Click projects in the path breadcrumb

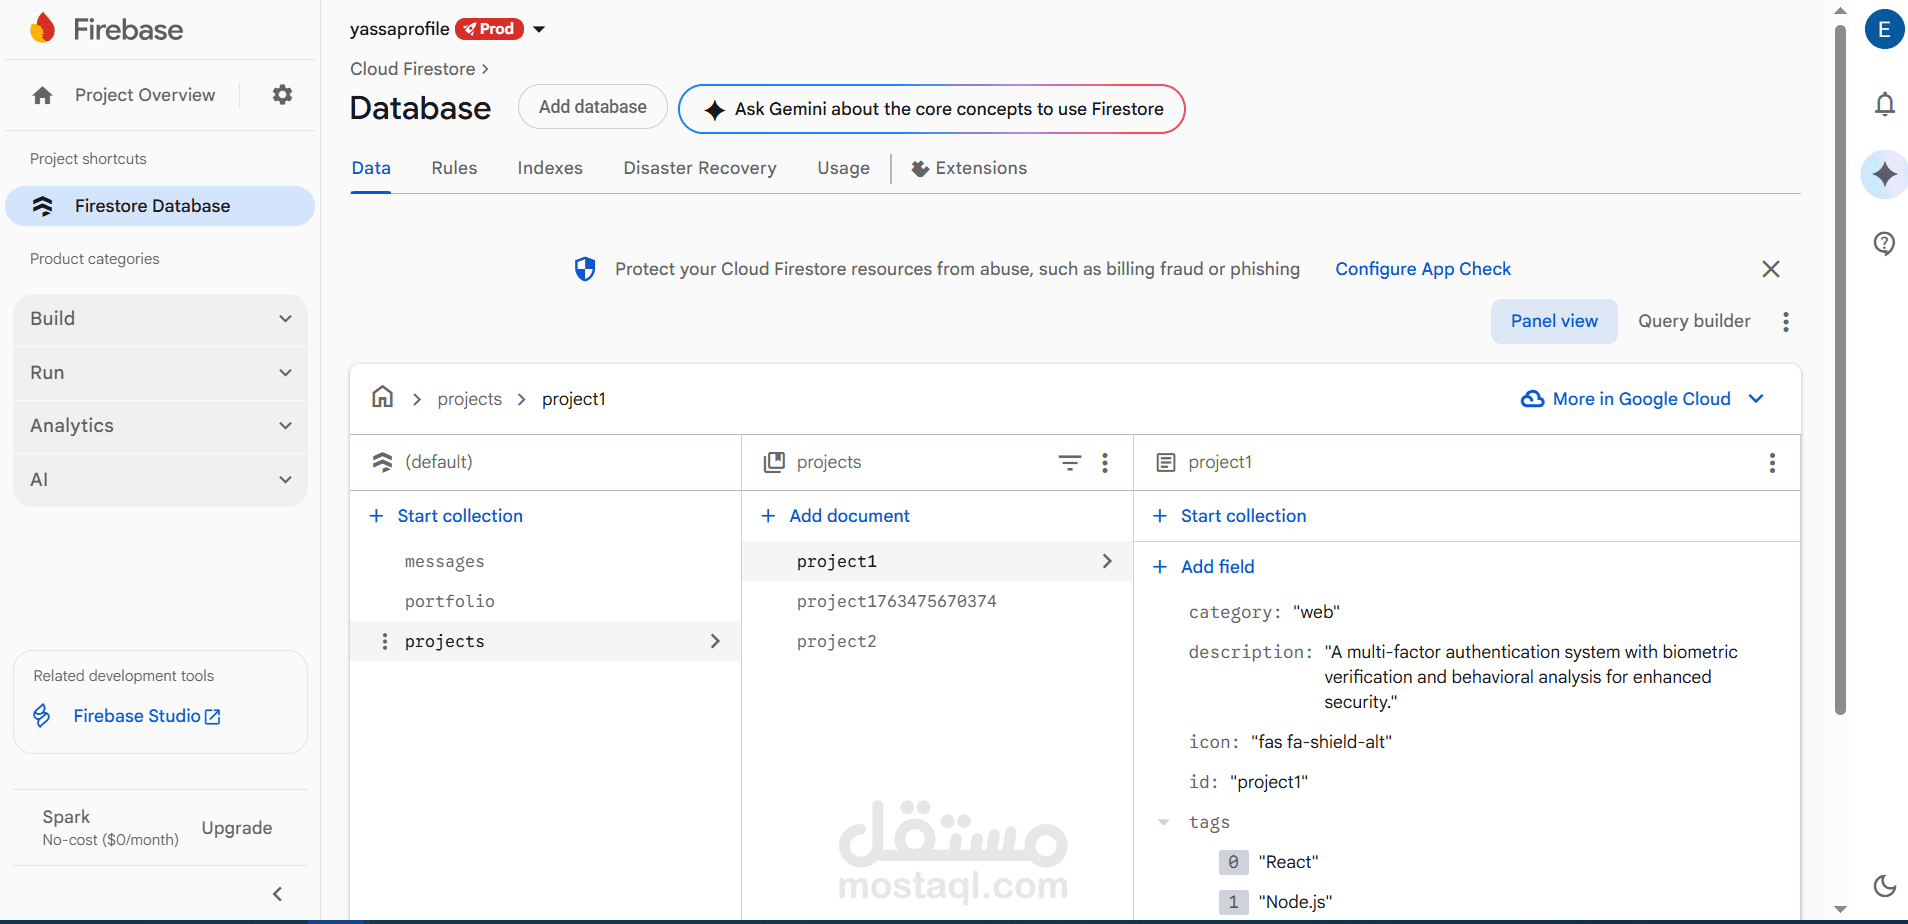tap(470, 399)
